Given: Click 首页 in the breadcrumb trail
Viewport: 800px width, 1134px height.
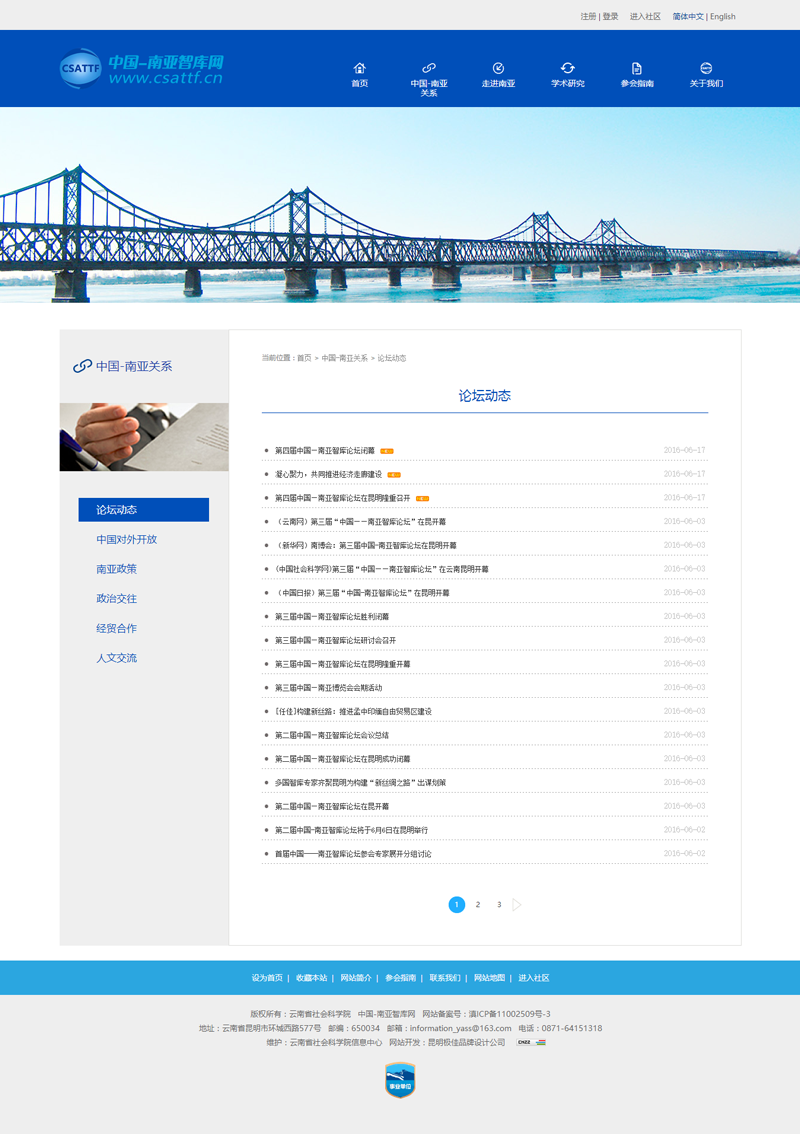Looking at the screenshot, I should coord(304,358).
